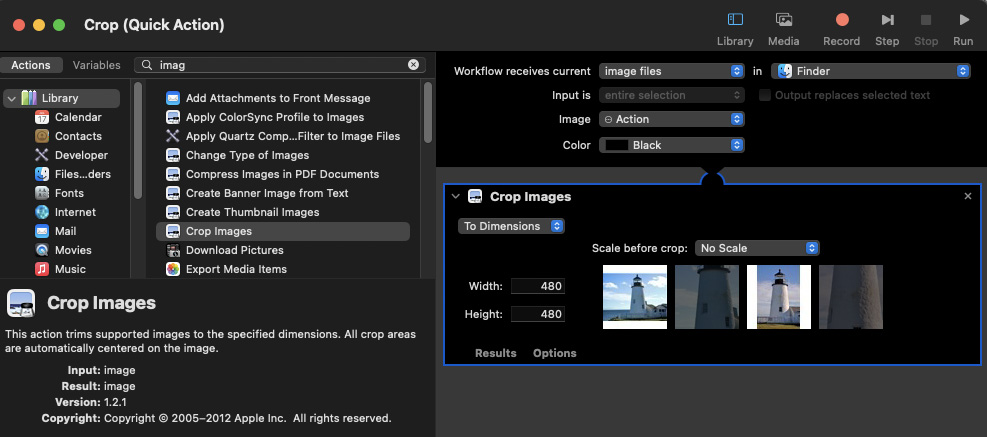Toggle the Library panel toolbar icon
987x437 pixels.
pos(735,20)
